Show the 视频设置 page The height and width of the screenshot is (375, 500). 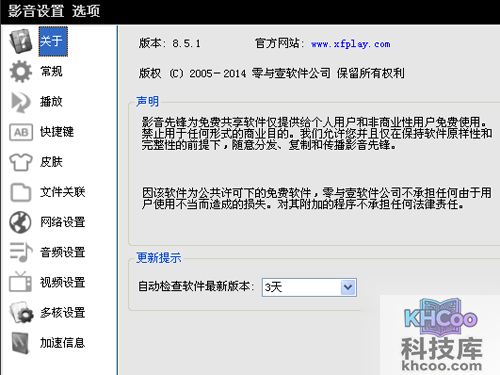coord(62,282)
